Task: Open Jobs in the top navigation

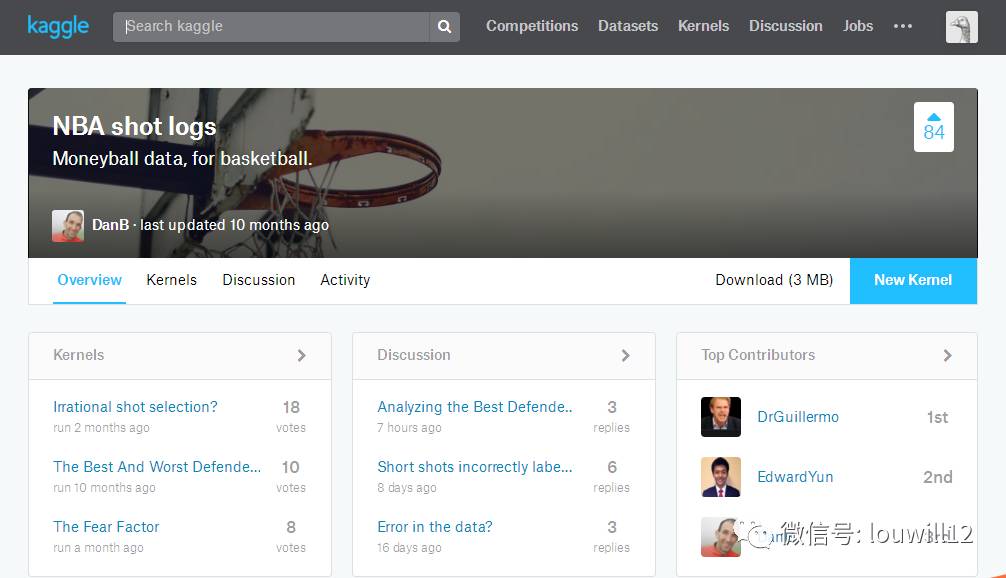Action: (858, 26)
